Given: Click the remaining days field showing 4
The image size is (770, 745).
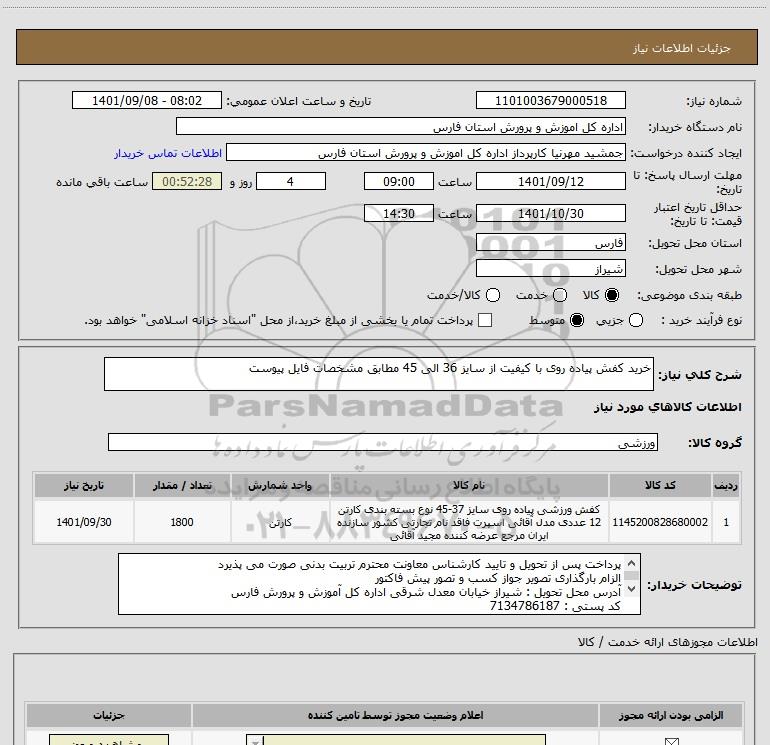Looking at the screenshot, I should click(x=291, y=181).
